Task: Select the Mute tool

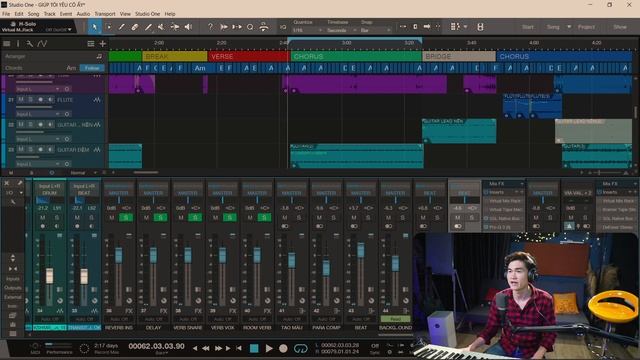Action: [161, 27]
